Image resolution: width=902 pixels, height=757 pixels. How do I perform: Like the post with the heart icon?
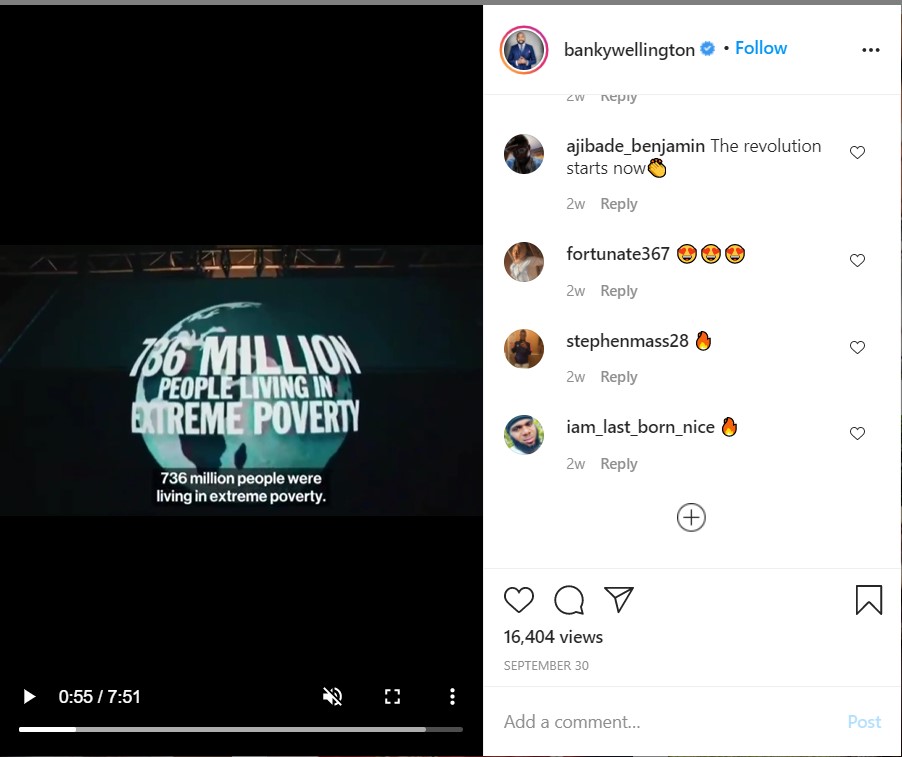518,599
